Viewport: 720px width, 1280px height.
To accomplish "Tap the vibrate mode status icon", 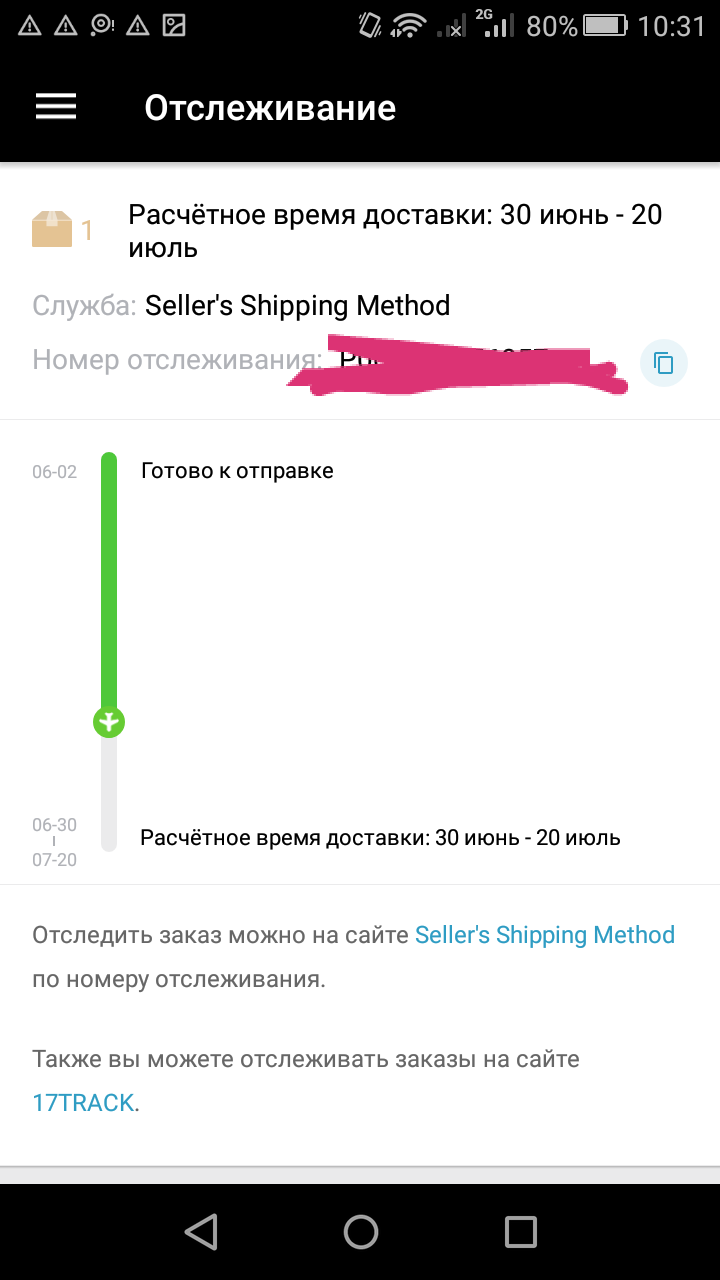I will pyautogui.click(x=368, y=26).
